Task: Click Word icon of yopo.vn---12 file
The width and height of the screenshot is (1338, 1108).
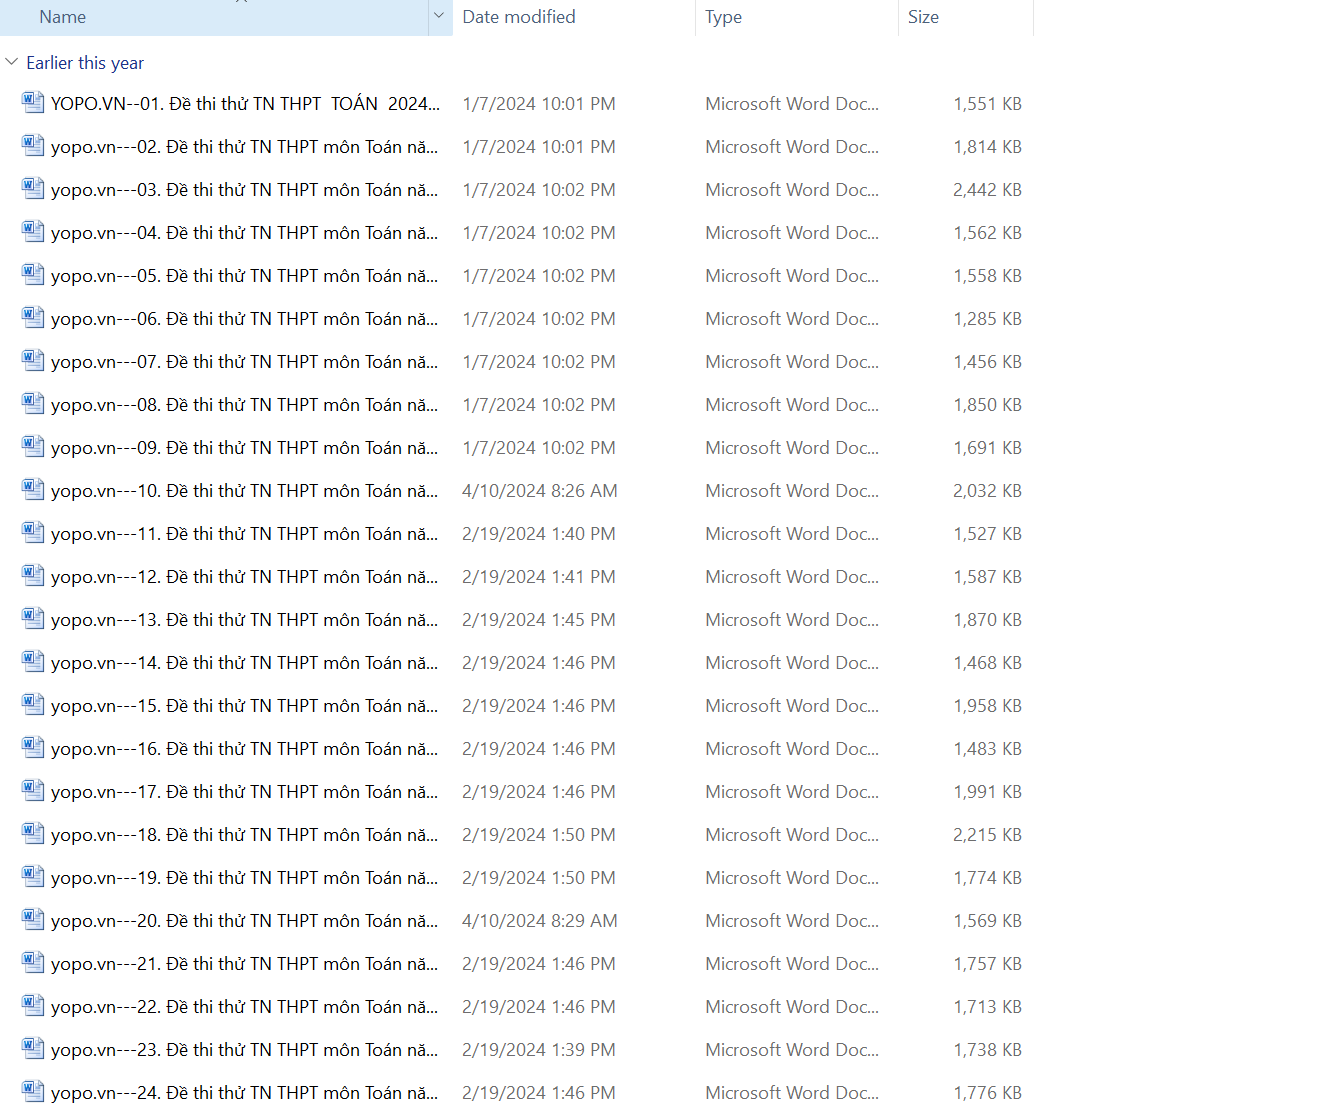Action: point(33,575)
